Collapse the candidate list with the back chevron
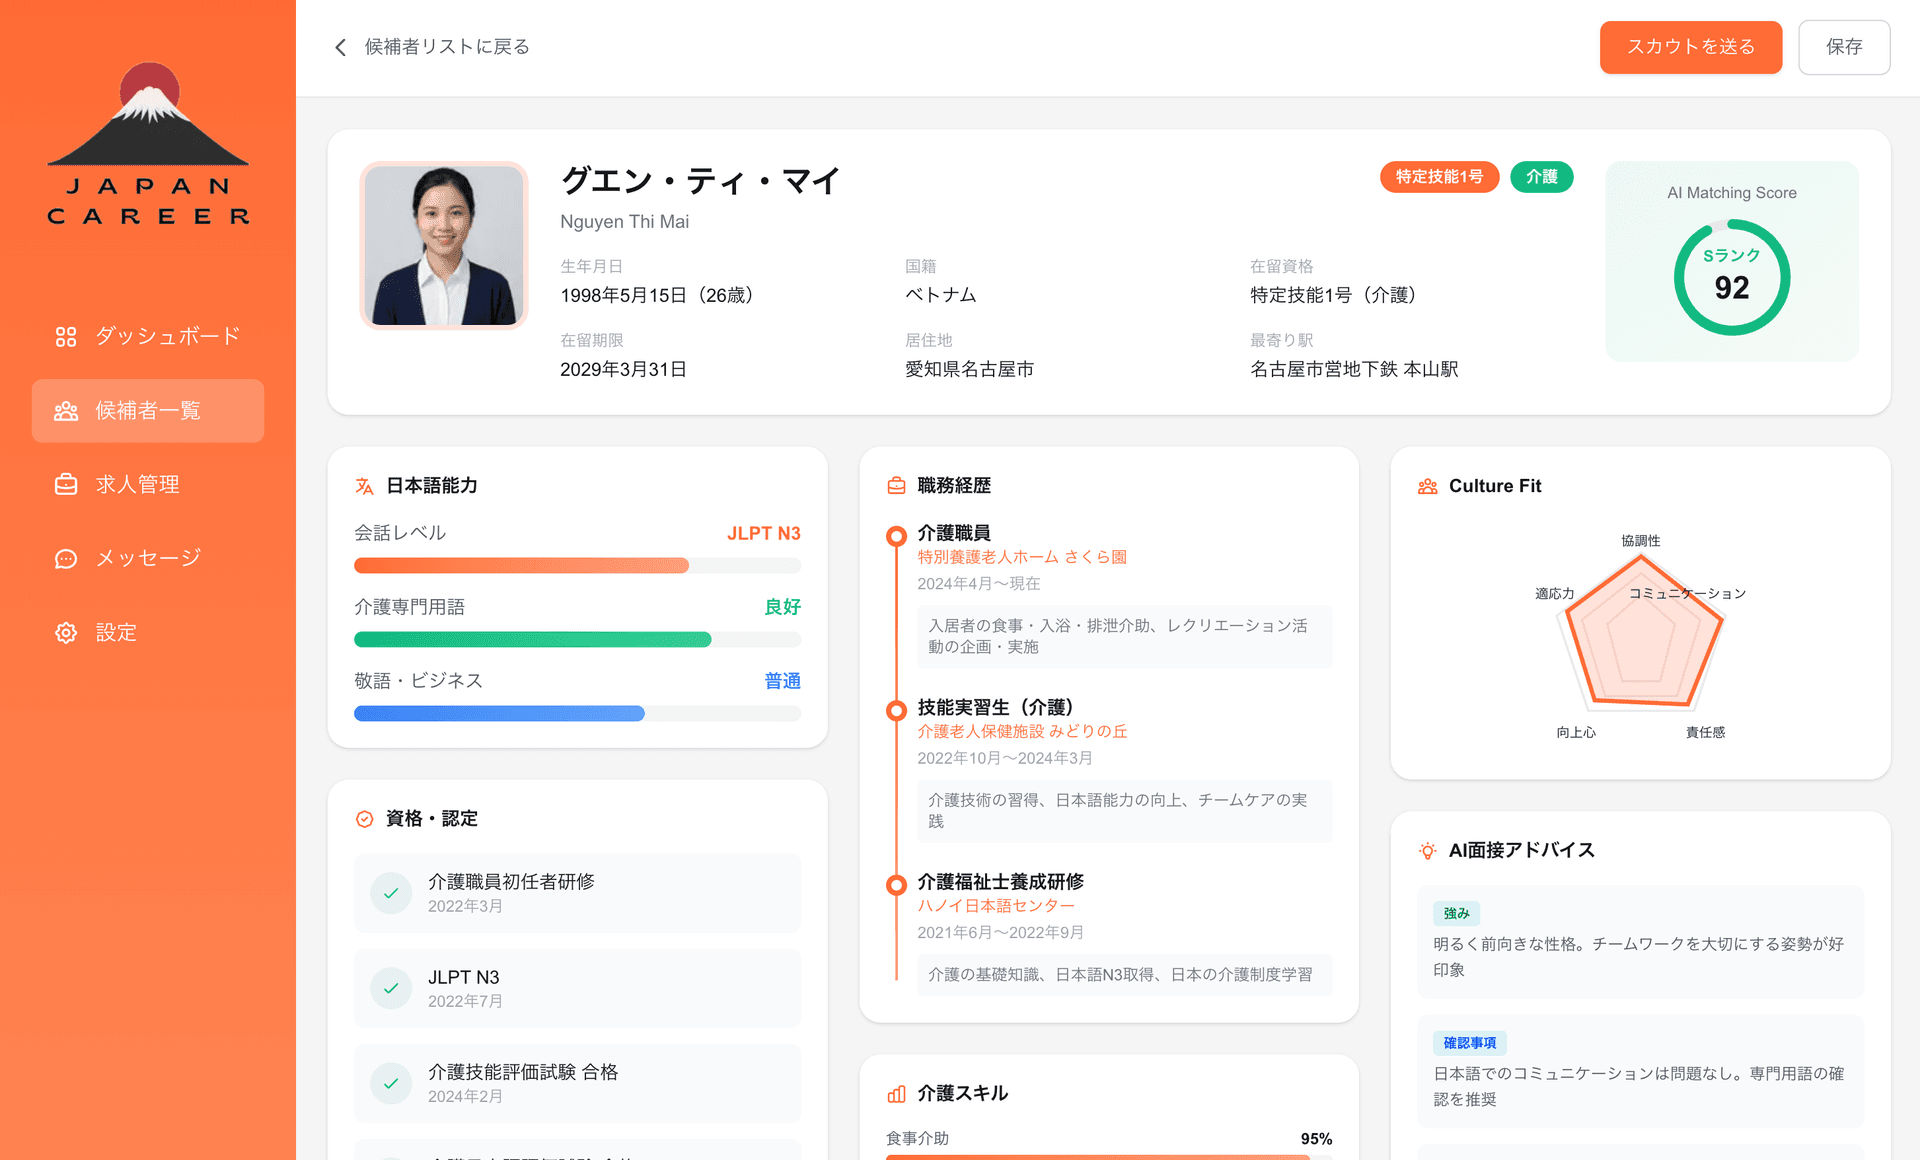The height and width of the screenshot is (1160, 1920). pyautogui.click(x=338, y=47)
